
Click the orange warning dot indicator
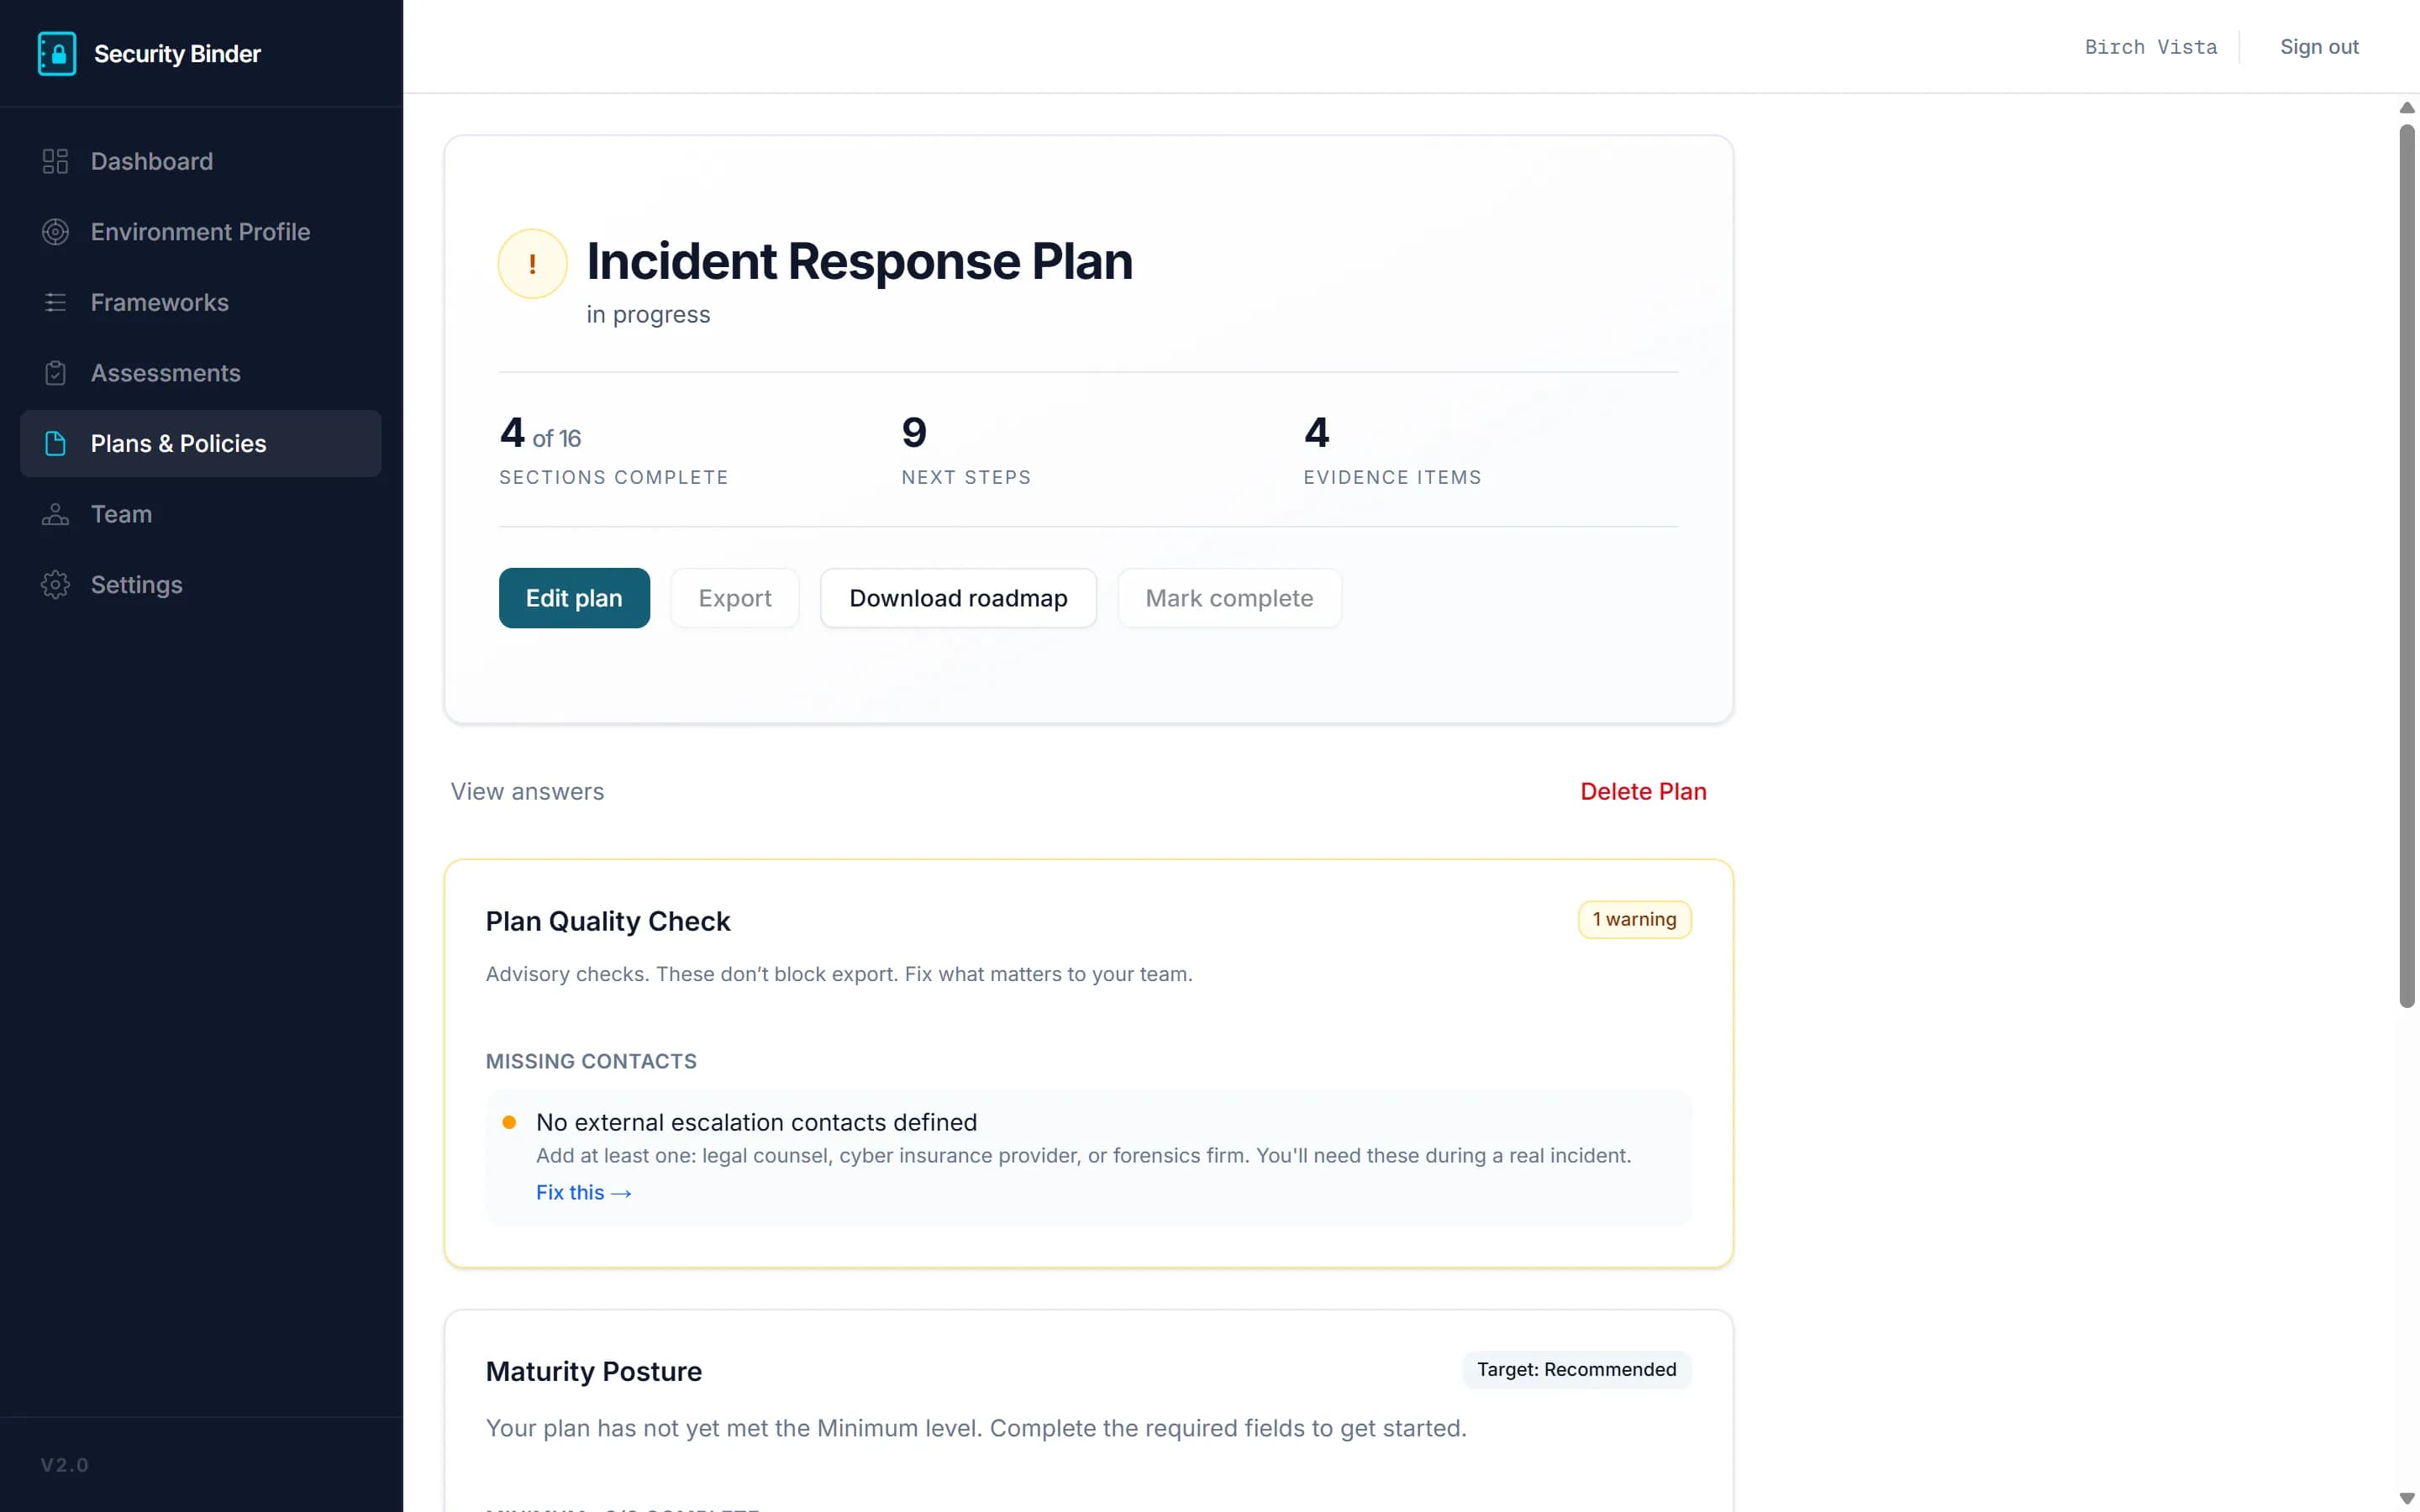509,1122
